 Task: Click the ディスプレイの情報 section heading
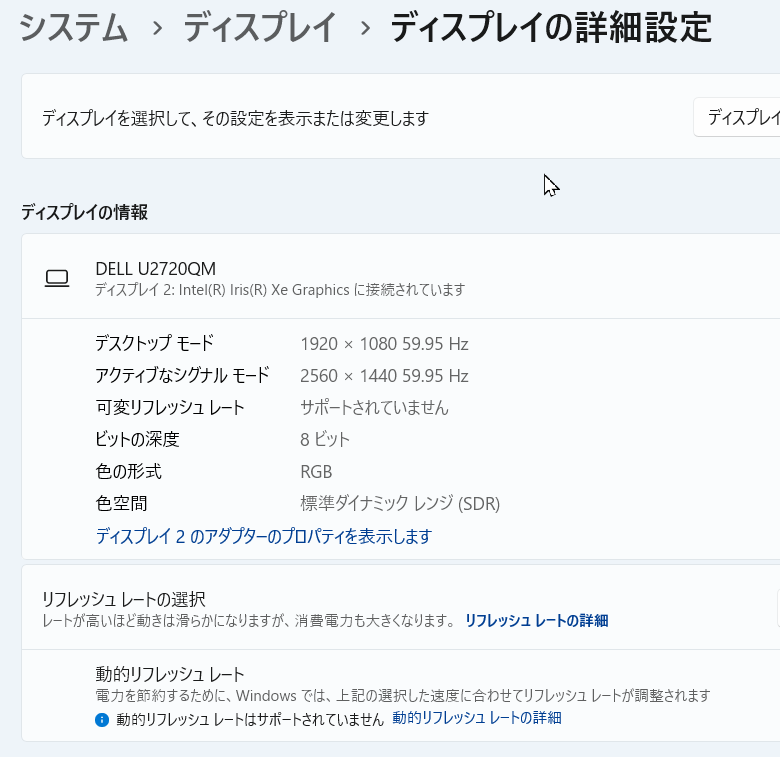85,212
